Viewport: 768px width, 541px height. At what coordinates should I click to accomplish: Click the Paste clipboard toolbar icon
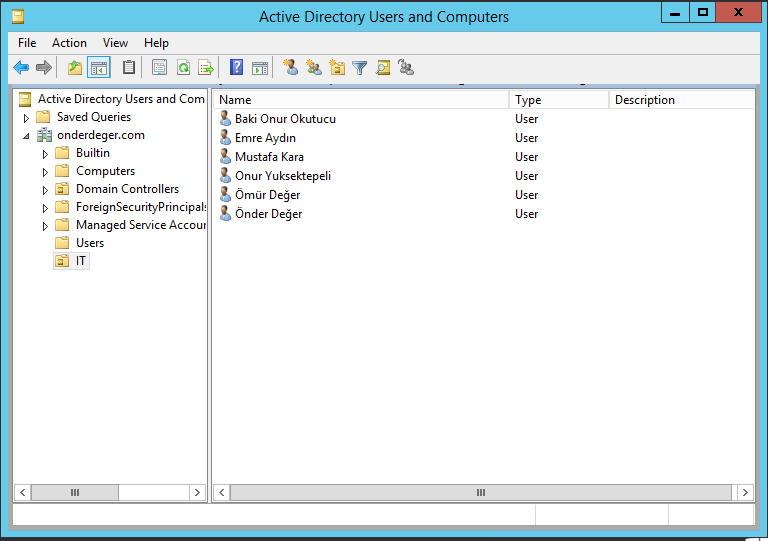(x=129, y=68)
